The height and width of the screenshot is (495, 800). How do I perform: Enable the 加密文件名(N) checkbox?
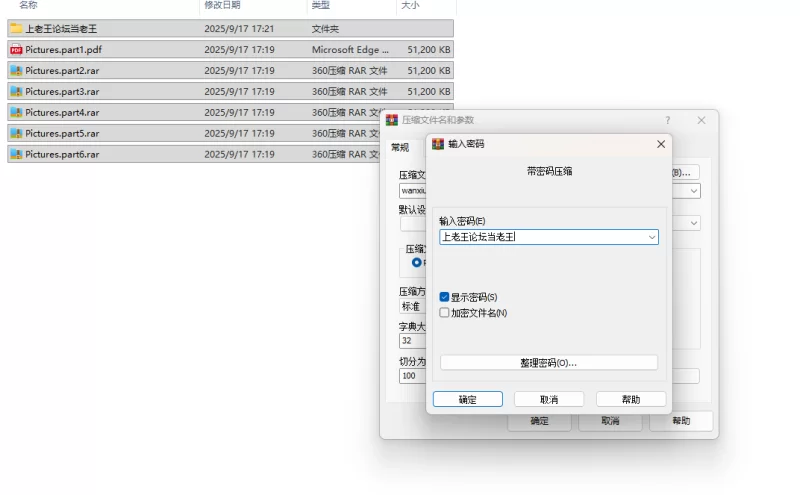(x=444, y=312)
